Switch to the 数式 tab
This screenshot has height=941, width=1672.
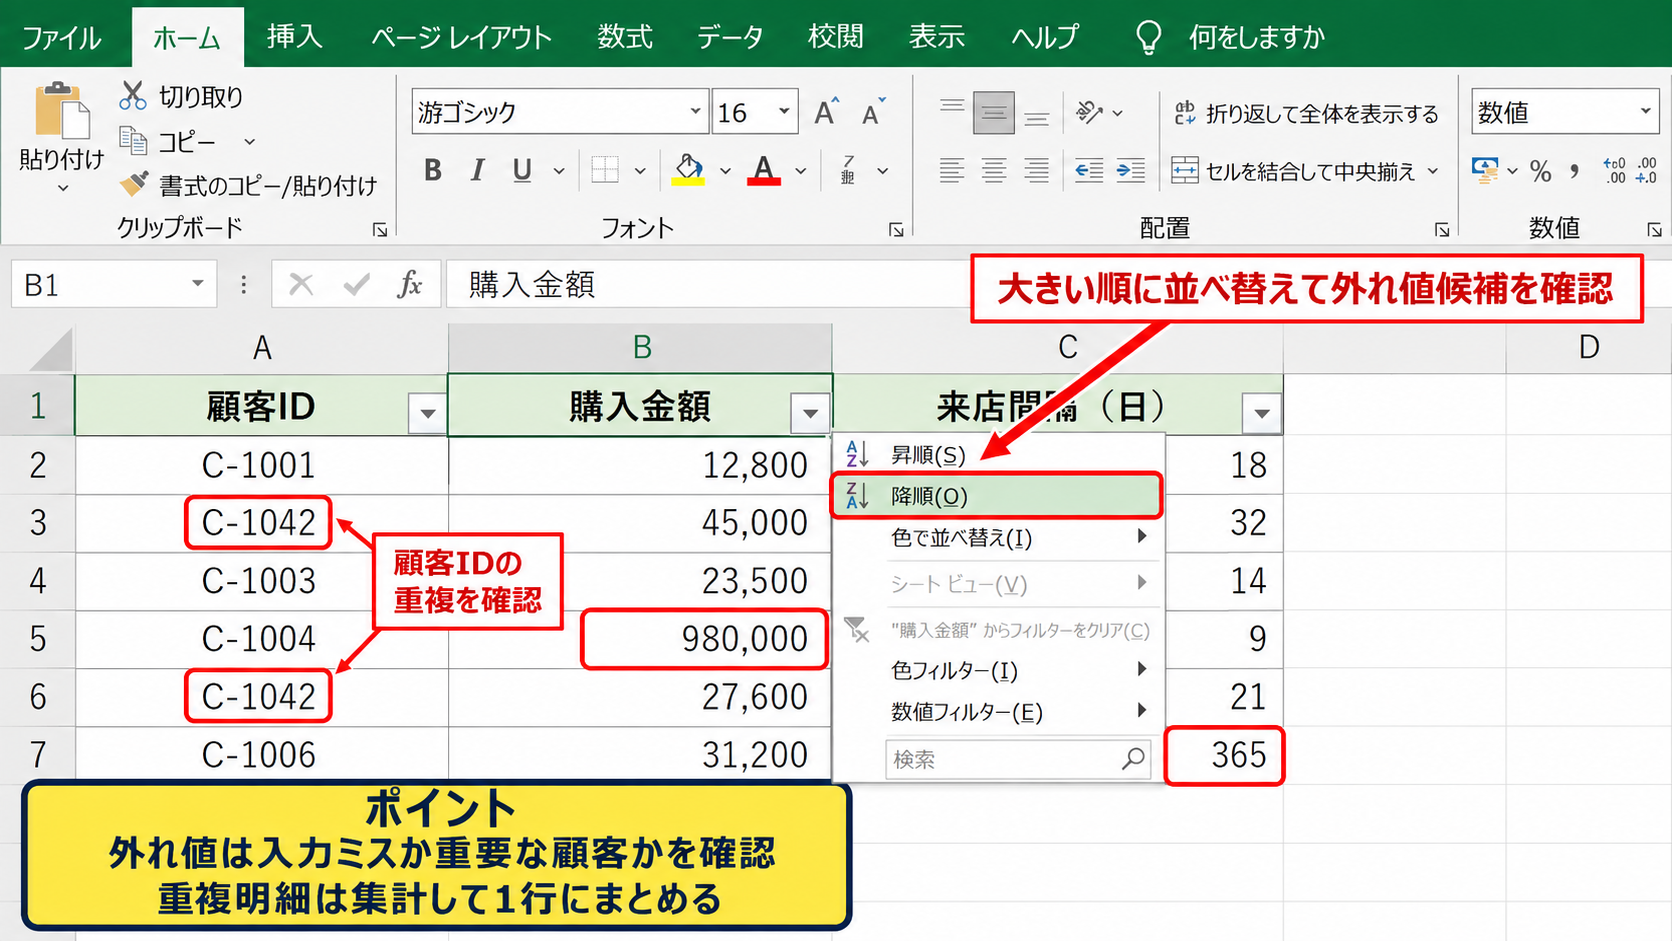[625, 37]
